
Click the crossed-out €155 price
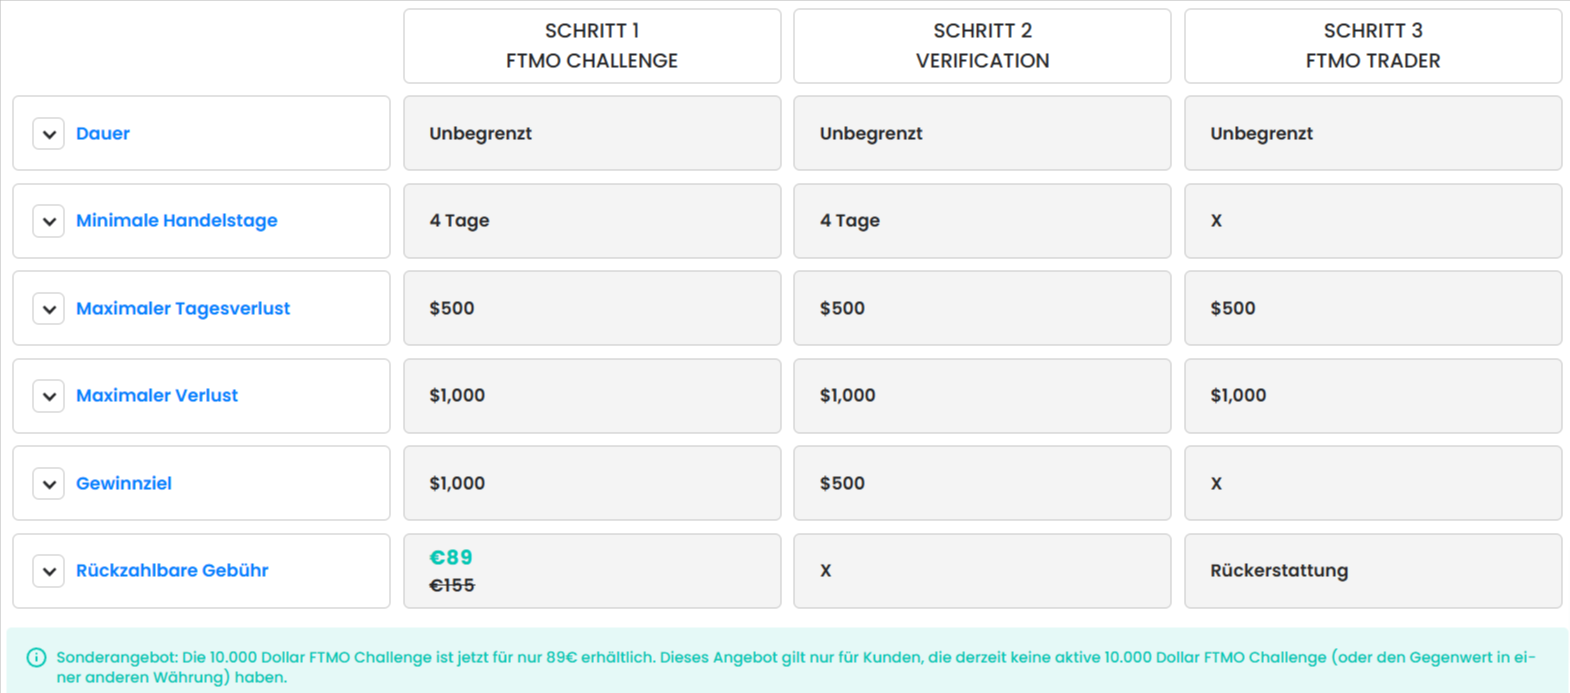point(452,586)
